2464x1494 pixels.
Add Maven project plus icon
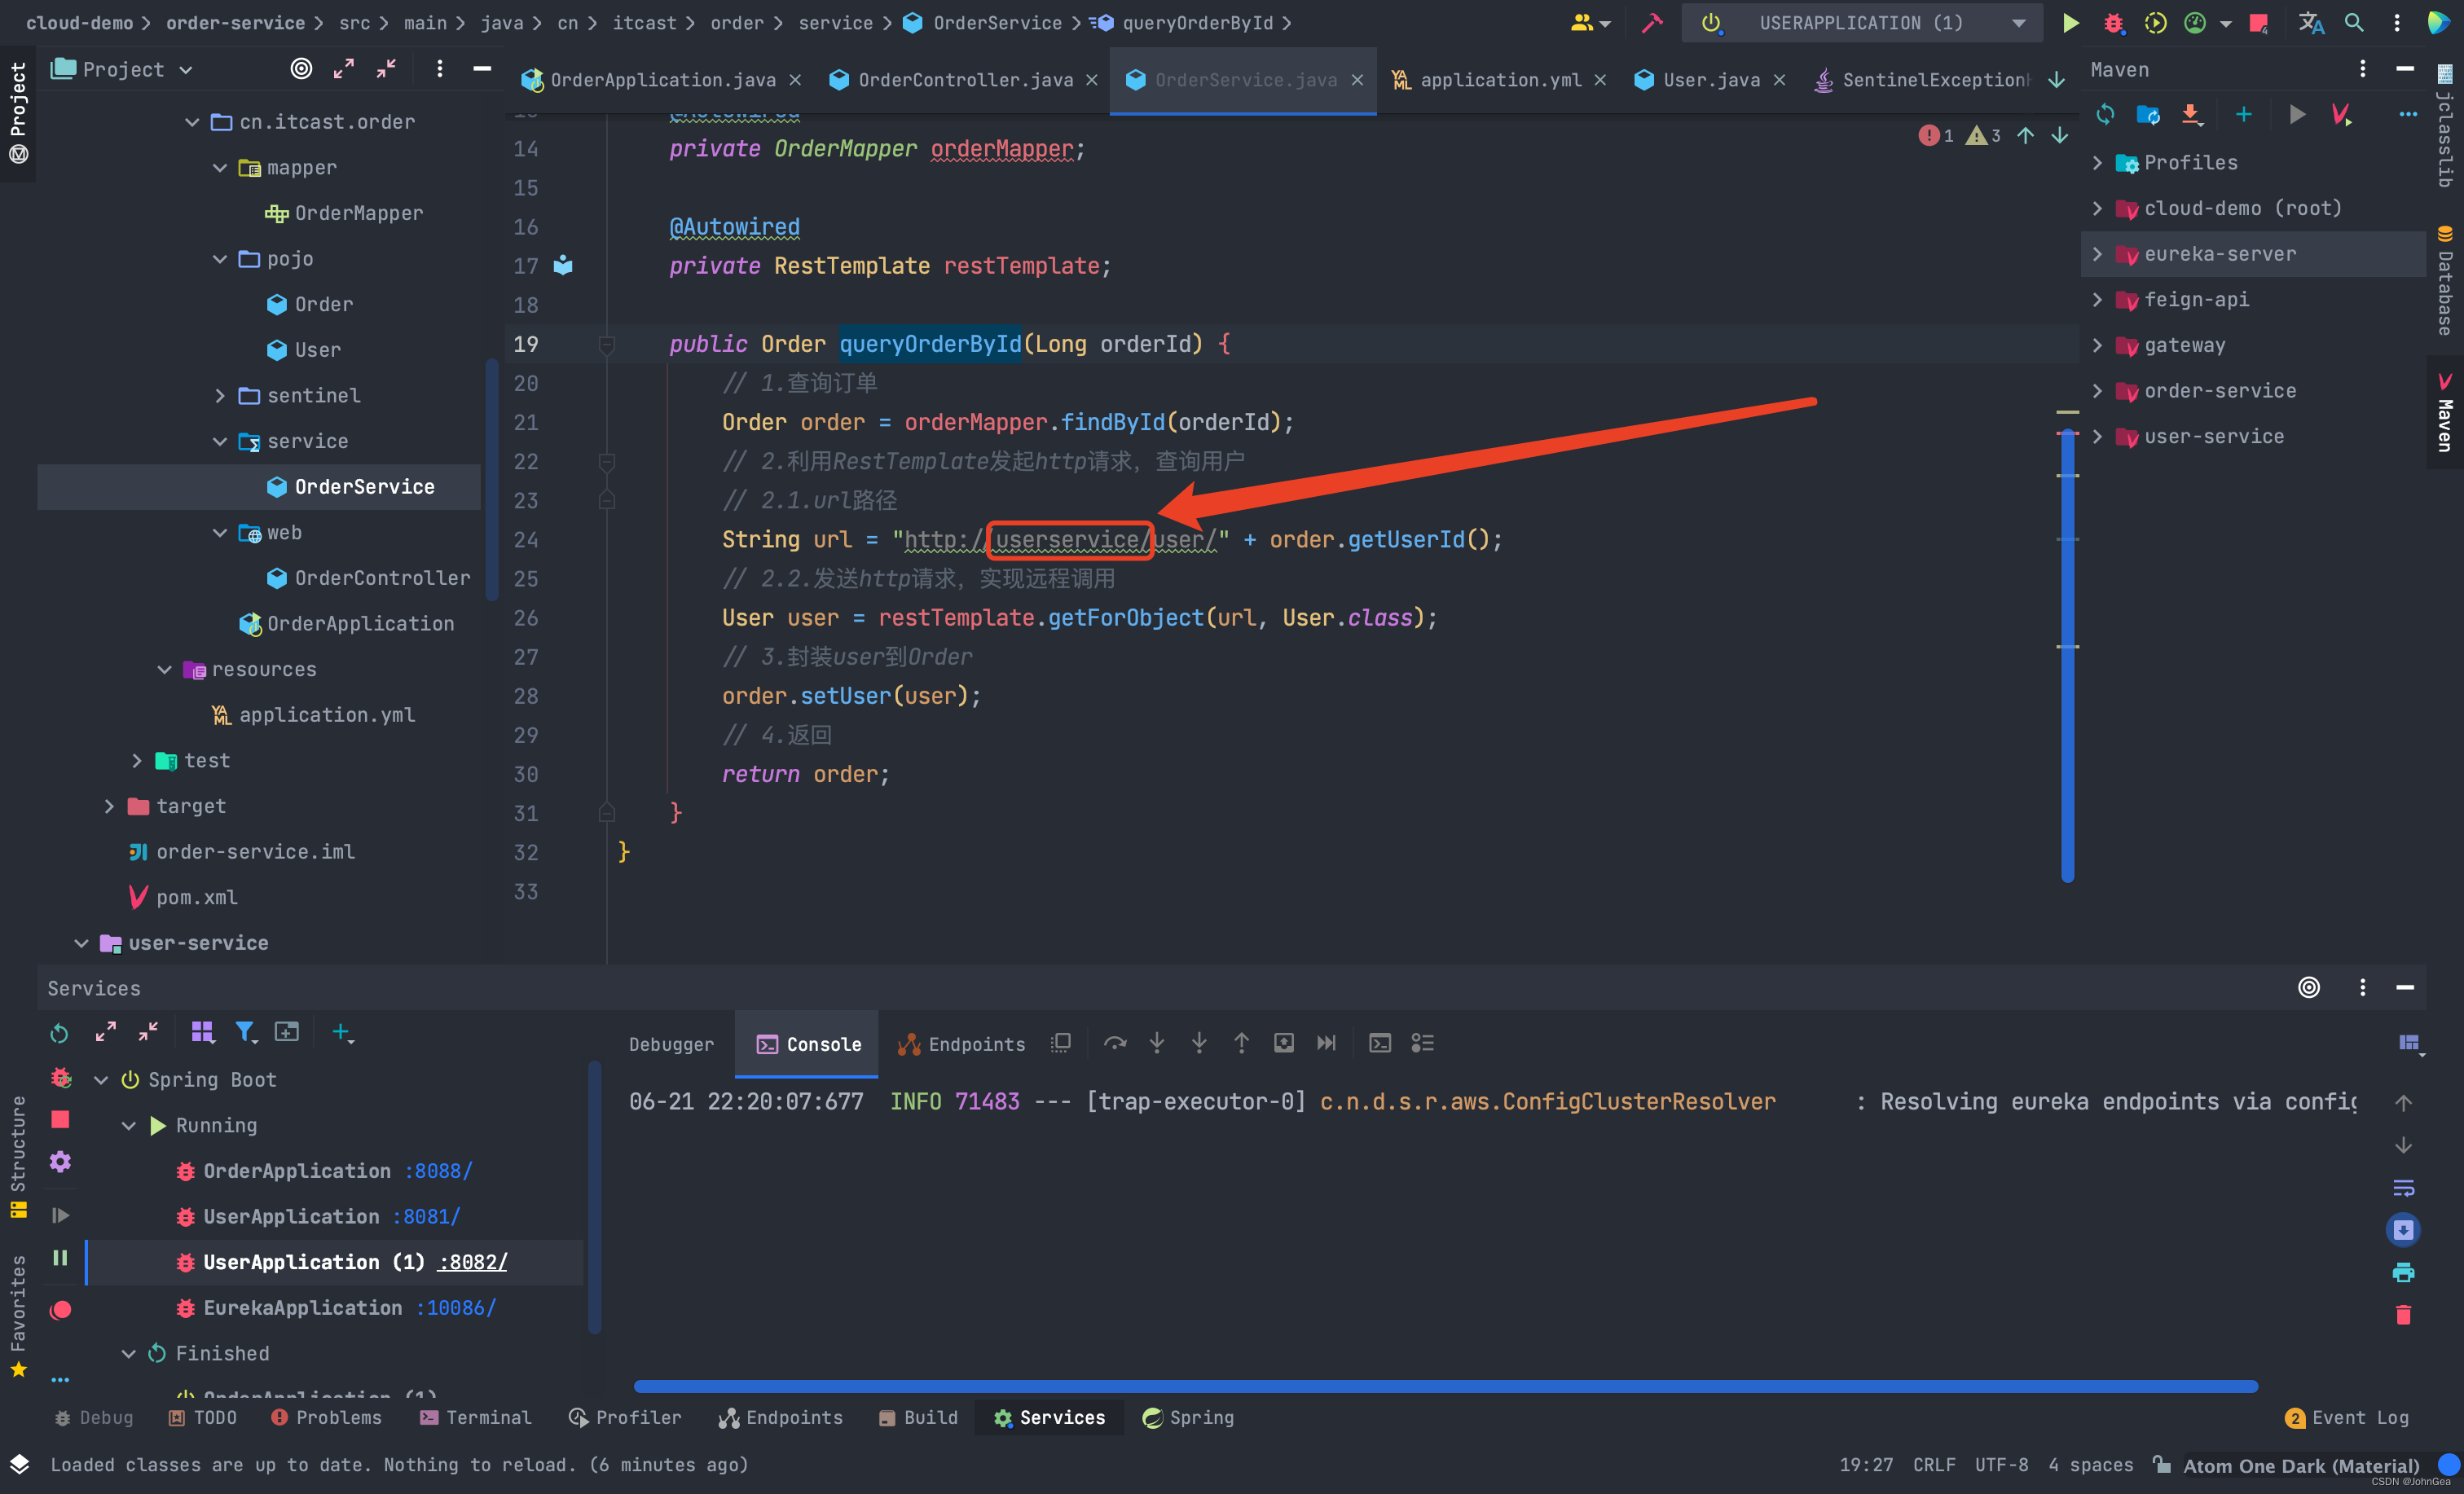tap(2244, 115)
